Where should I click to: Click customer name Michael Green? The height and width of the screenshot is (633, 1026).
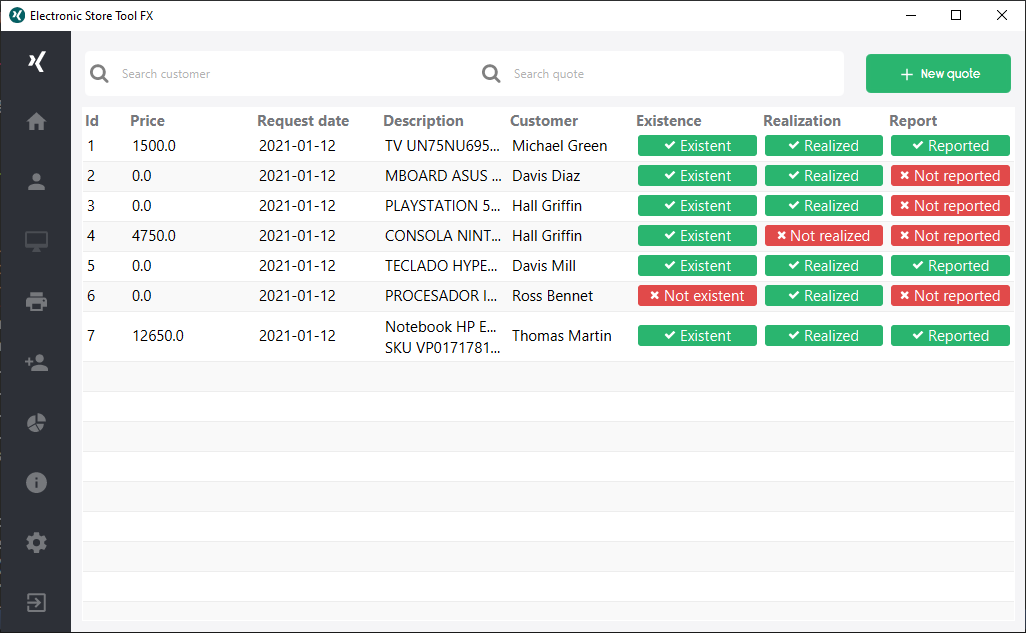pos(559,145)
